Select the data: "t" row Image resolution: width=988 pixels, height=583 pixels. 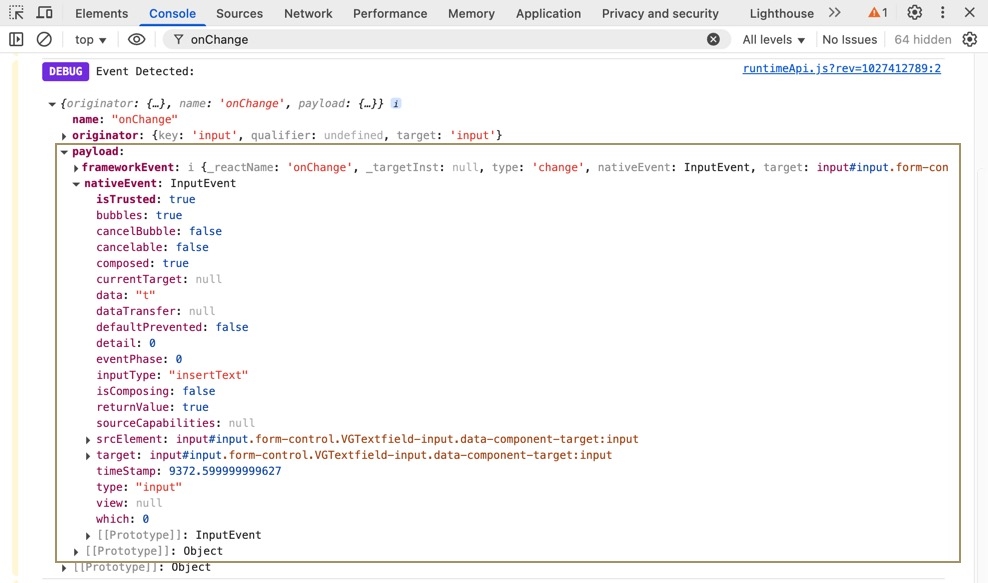coord(125,295)
